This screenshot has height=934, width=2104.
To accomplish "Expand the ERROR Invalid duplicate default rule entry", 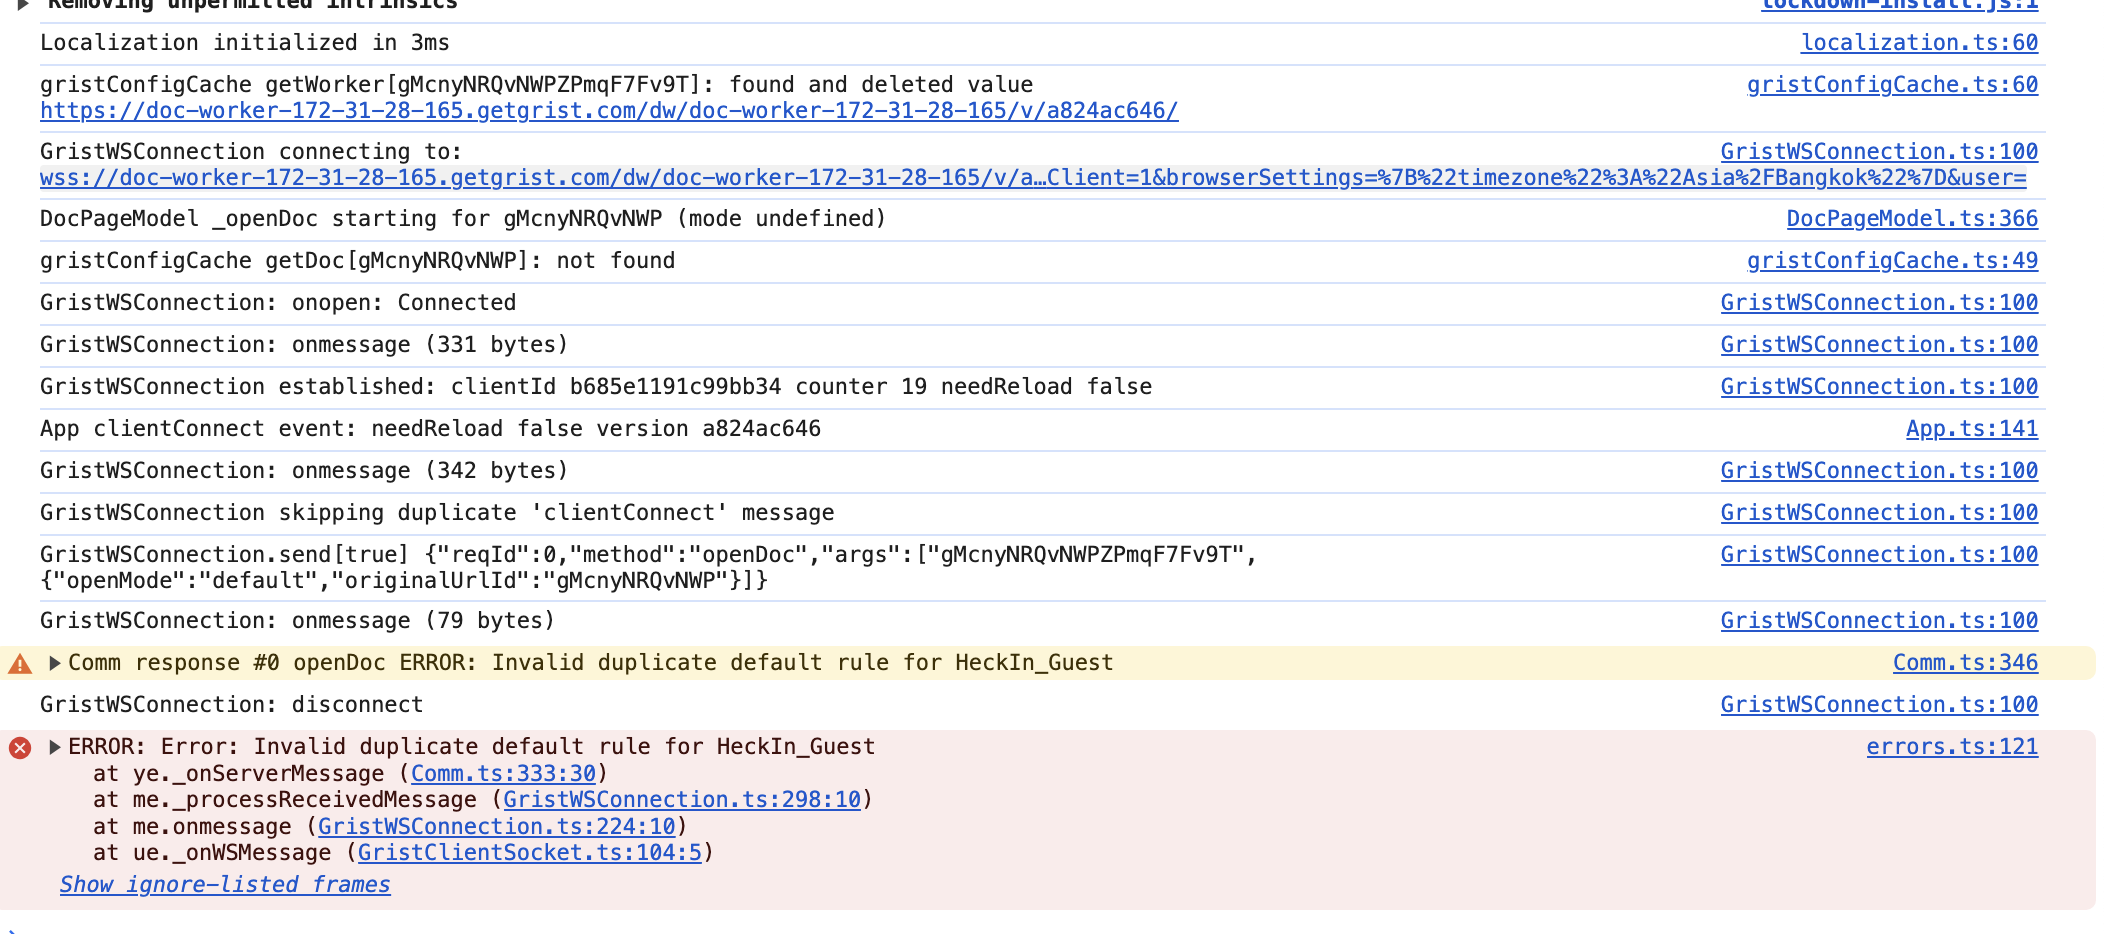I will (55, 747).
